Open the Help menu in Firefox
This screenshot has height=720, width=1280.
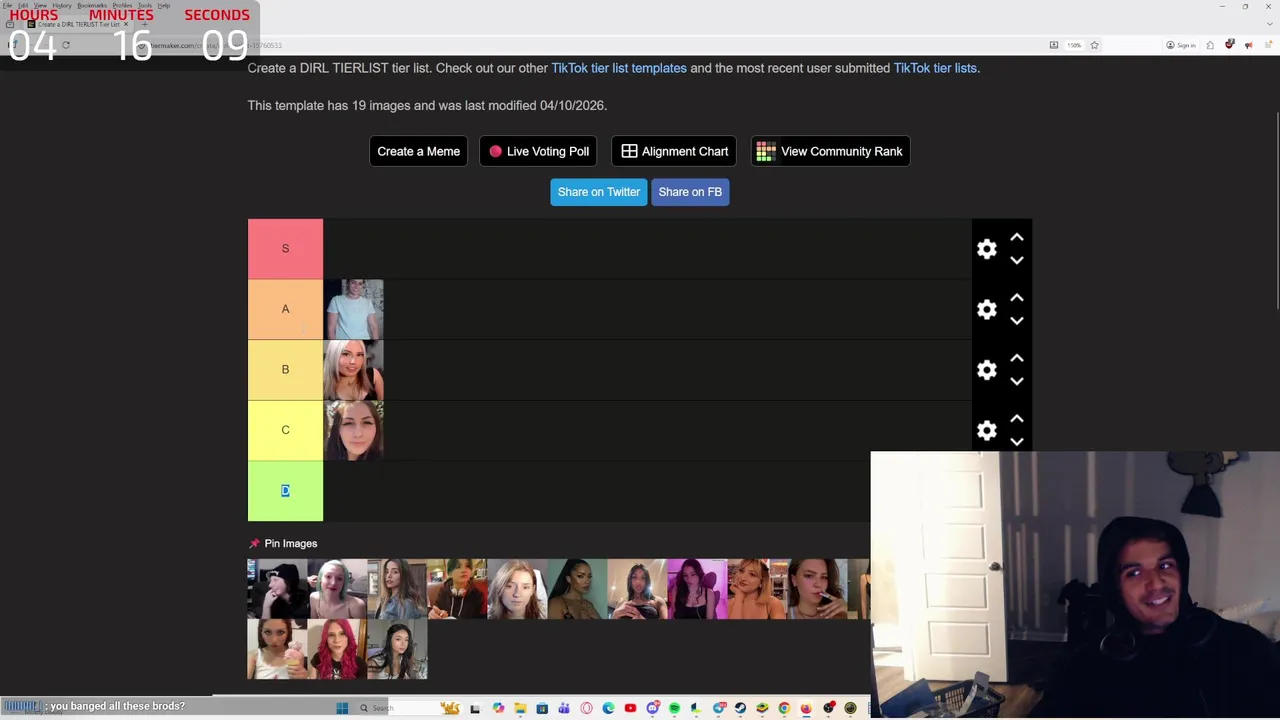point(163,6)
